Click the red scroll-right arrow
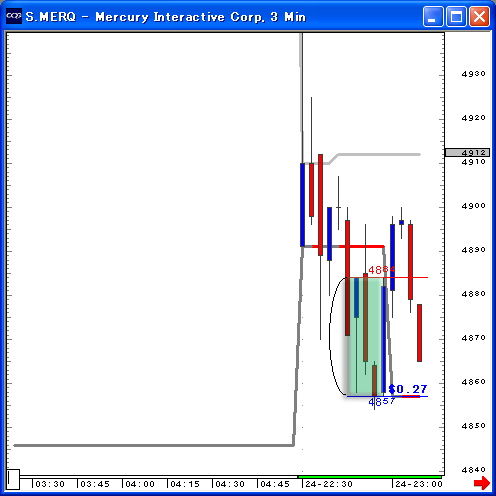Image resolution: width=496 pixels, height=496 pixels. (482, 483)
